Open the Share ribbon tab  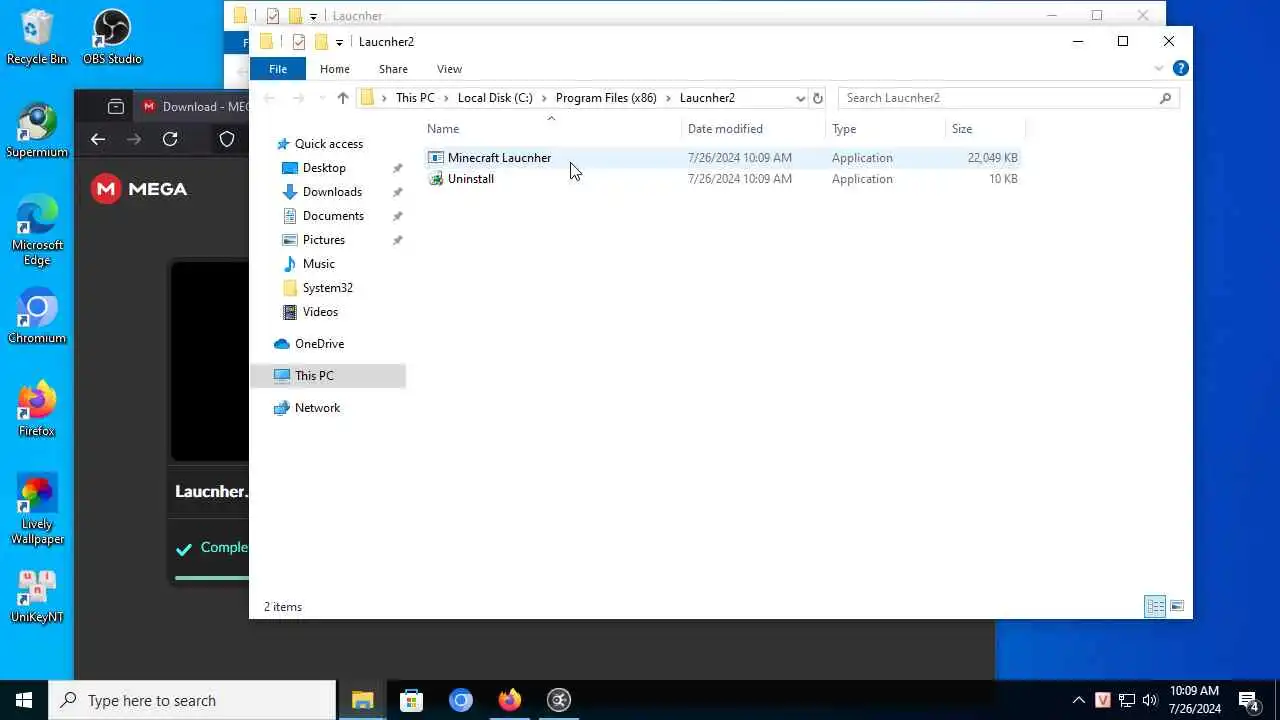point(393,69)
